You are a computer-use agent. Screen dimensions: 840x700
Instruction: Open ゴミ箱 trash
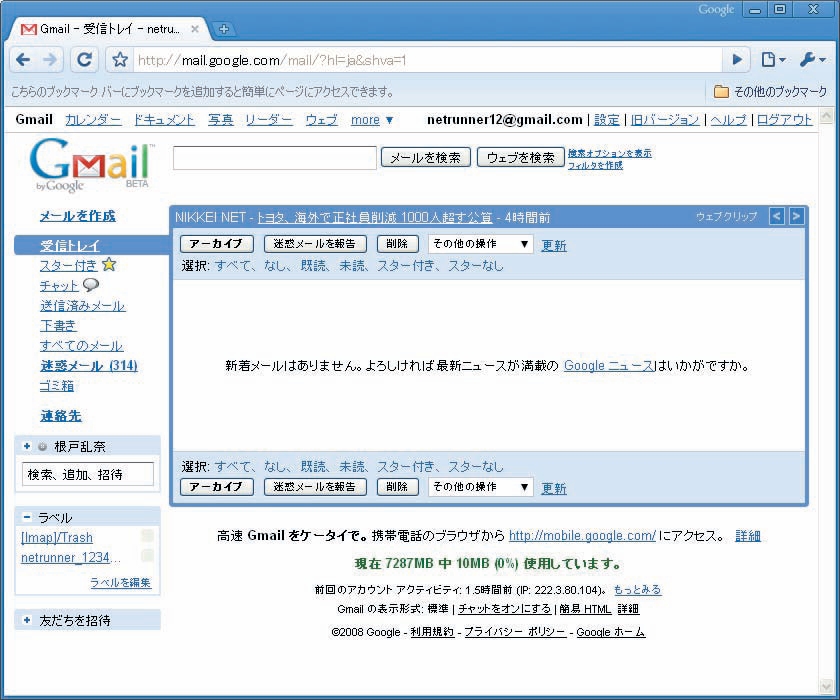57,386
